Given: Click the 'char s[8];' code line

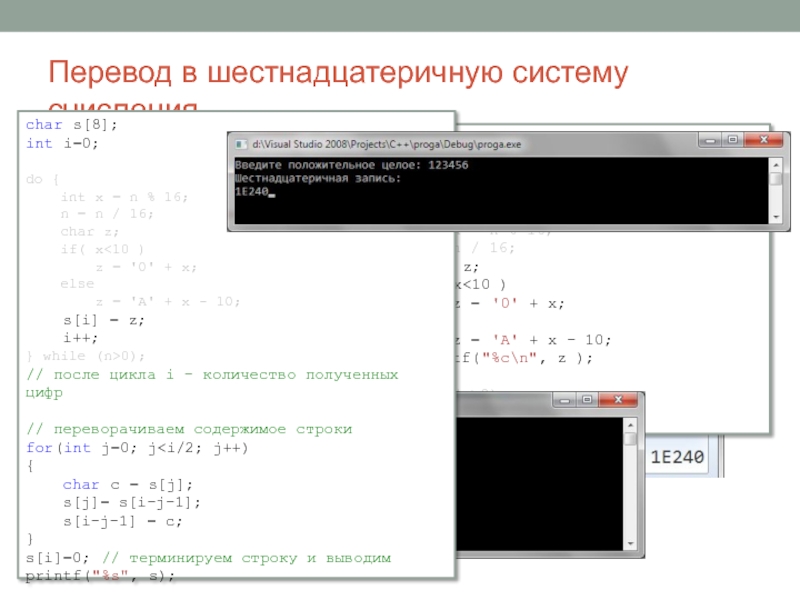Looking at the screenshot, I should 71,124.
